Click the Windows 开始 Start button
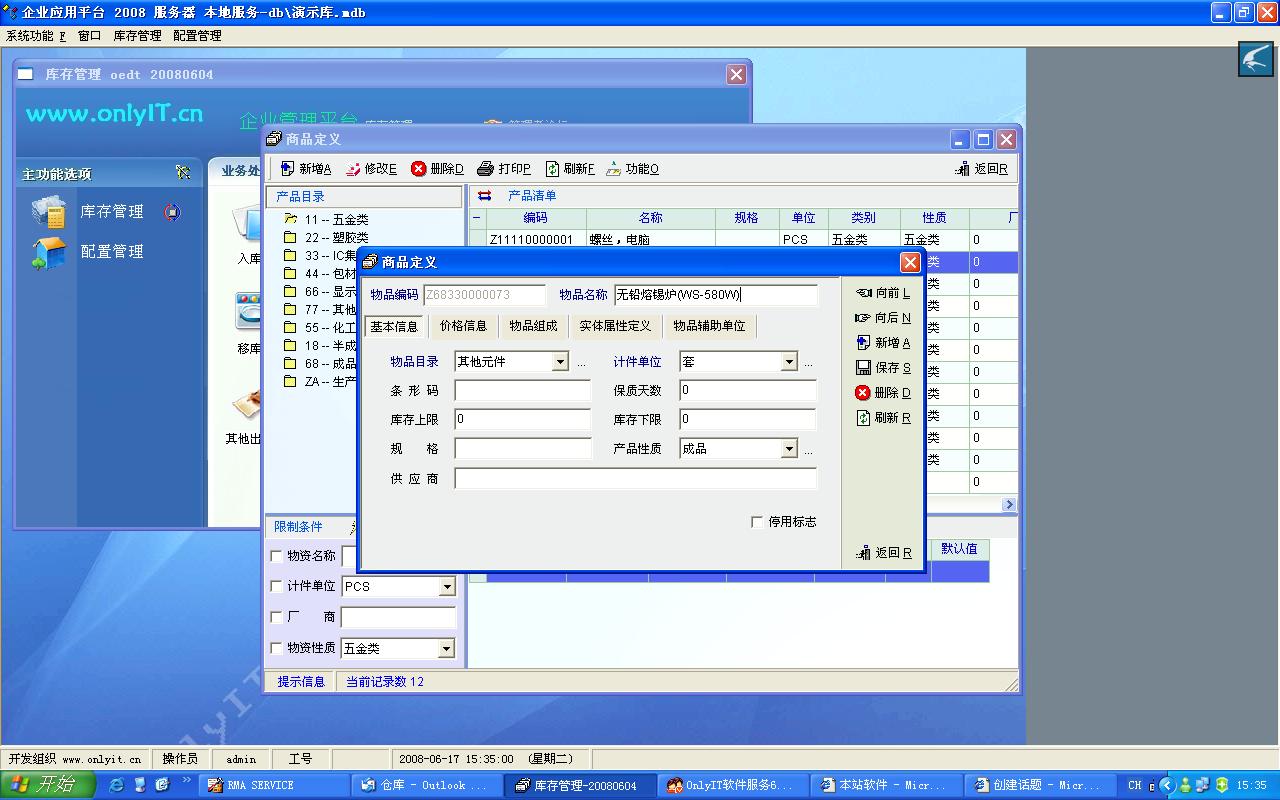Viewport: 1280px width, 800px height. click(48, 785)
